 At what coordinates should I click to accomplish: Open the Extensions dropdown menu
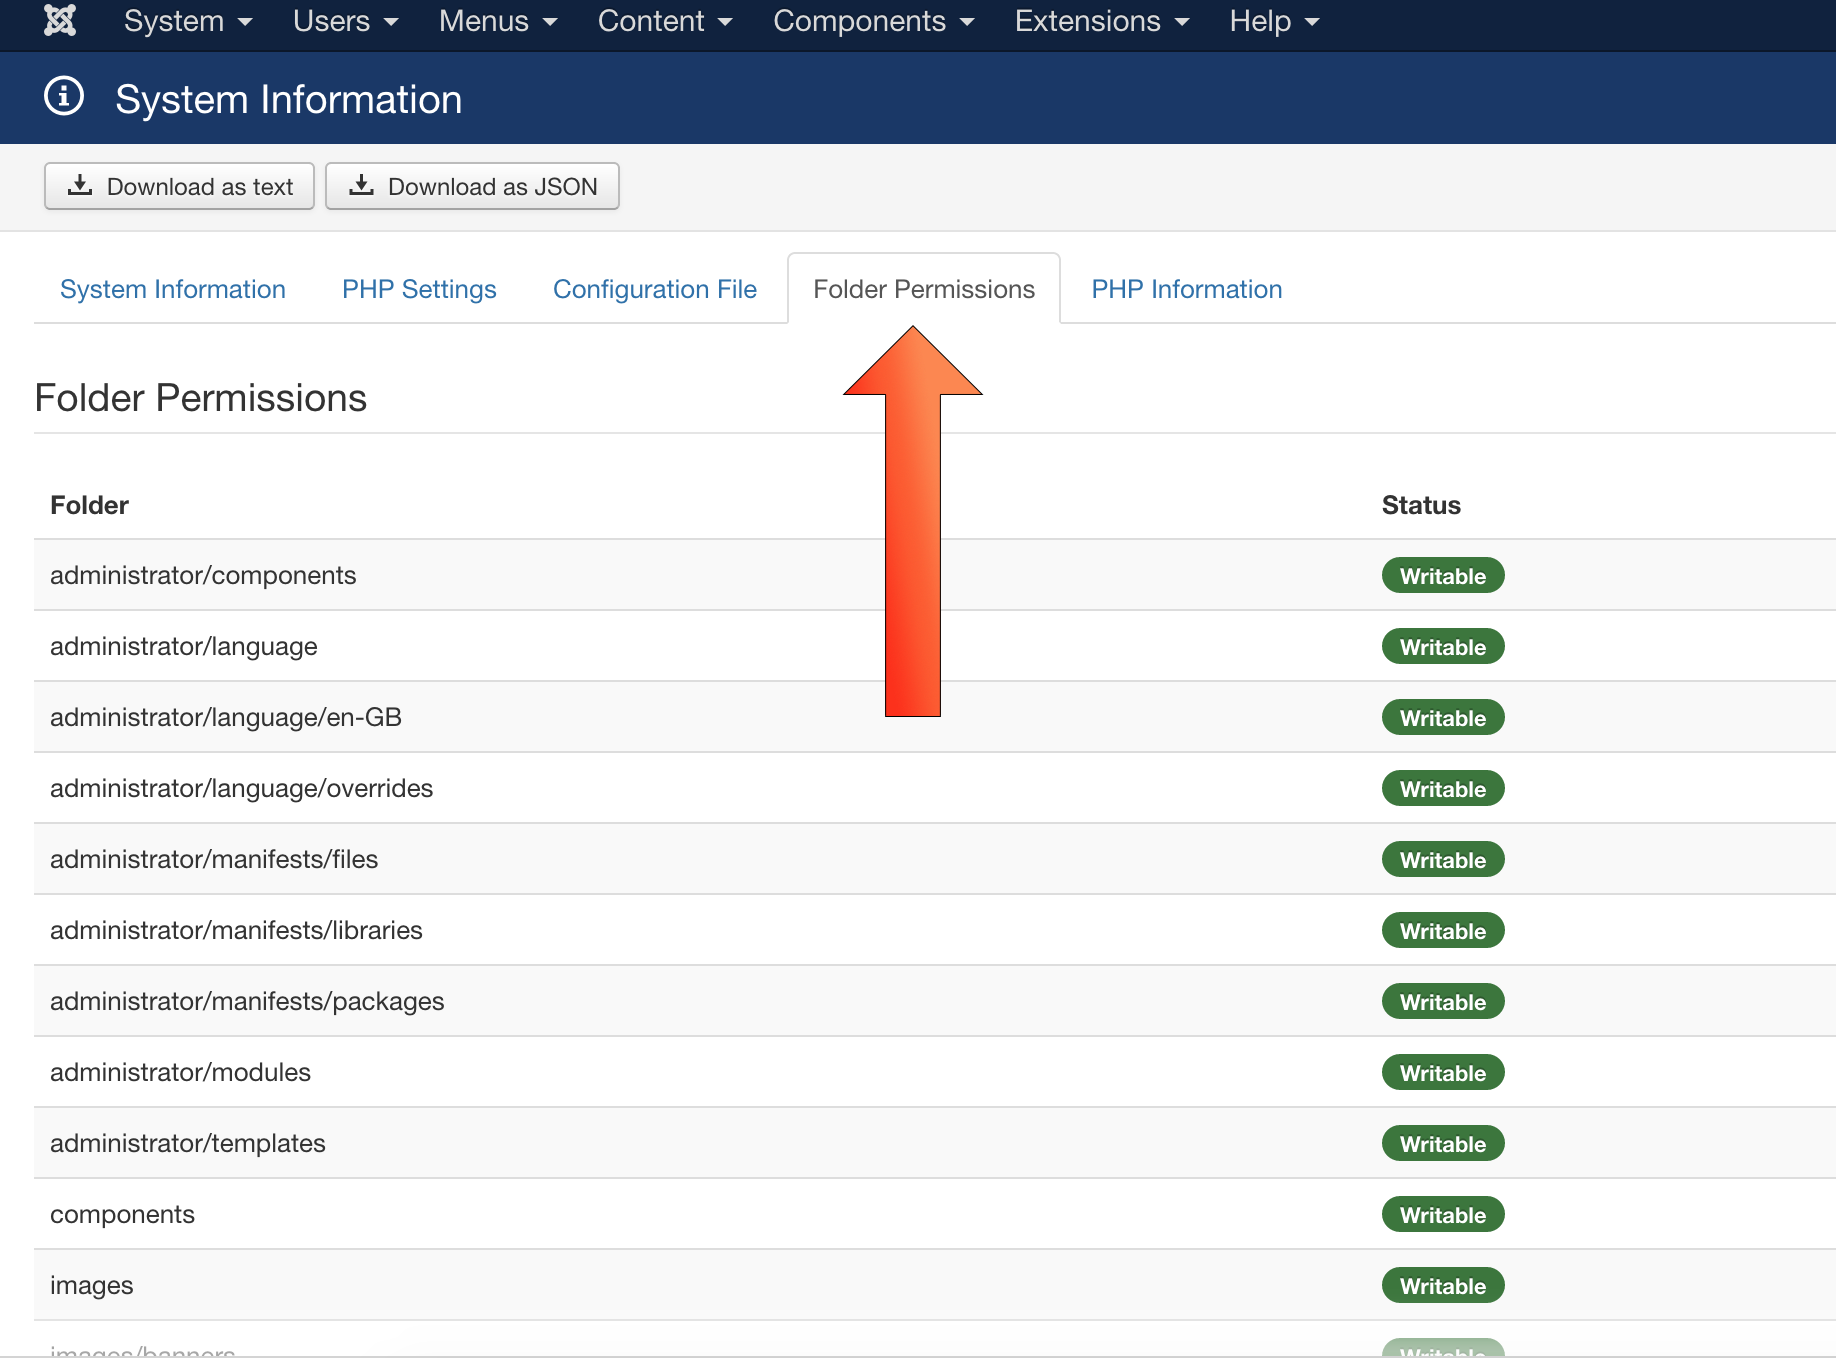tap(1102, 21)
